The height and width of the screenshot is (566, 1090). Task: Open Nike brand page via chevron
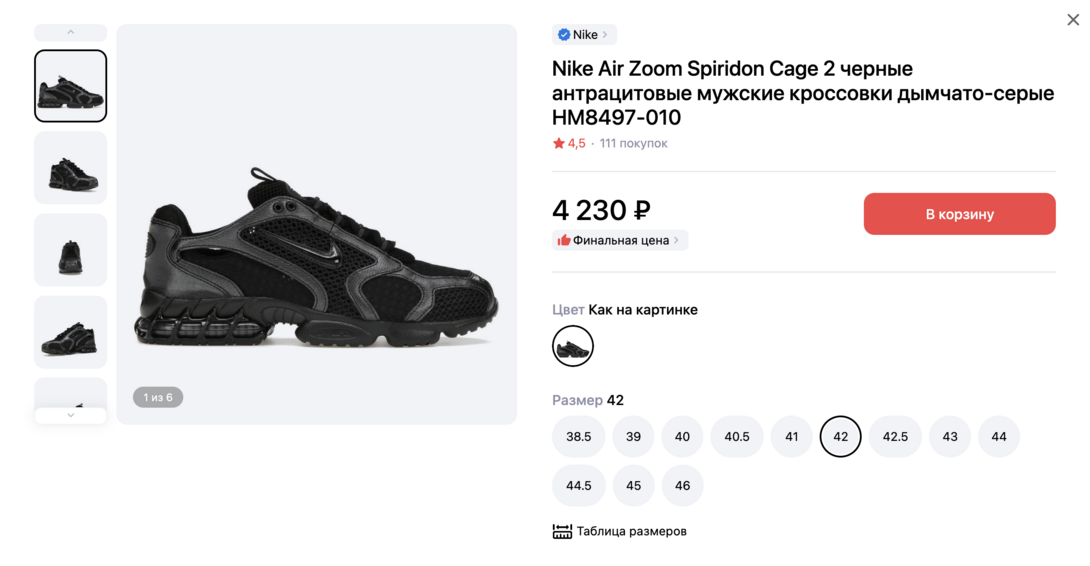[x=605, y=35]
